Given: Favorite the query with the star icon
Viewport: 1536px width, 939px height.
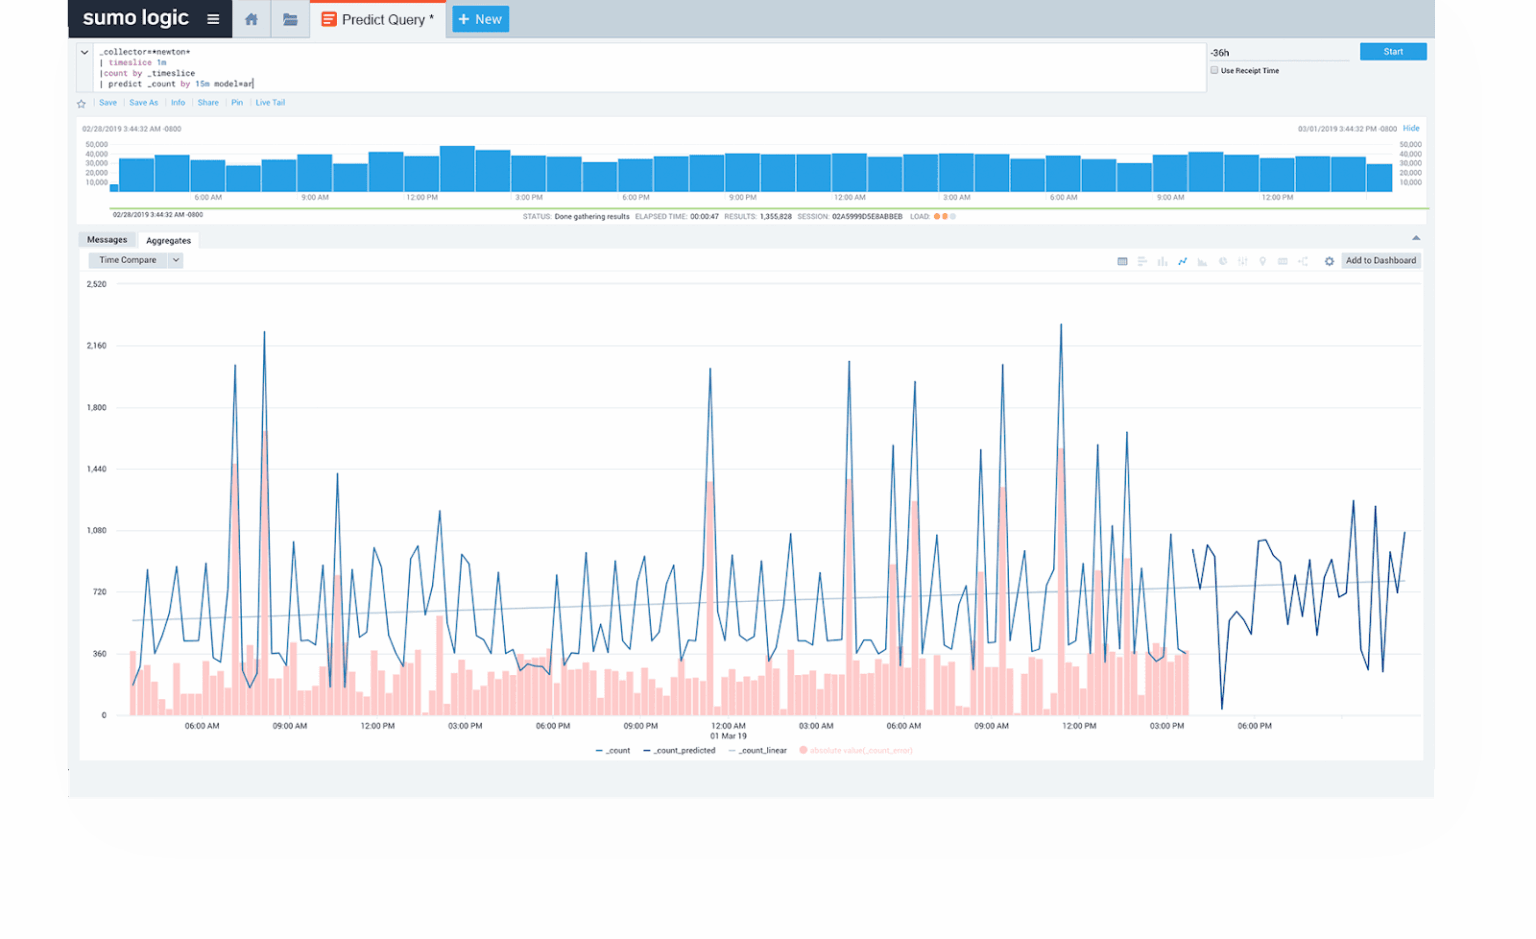Looking at the screenshot, I should click(82, 103).
